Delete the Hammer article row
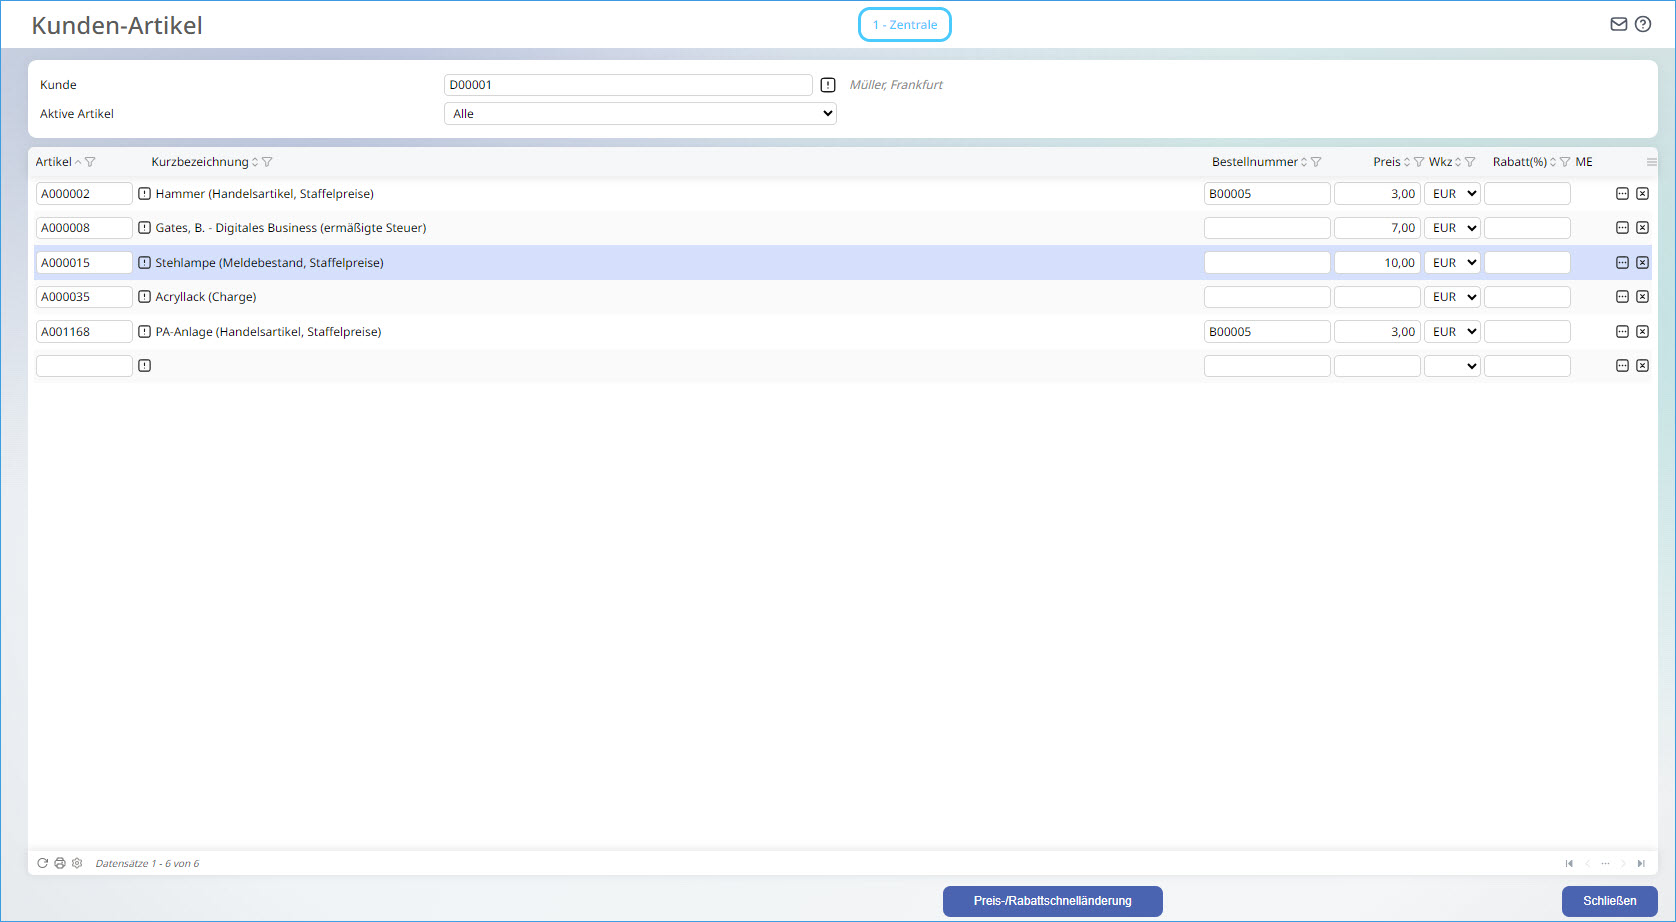The height and width of the screenshot is (922, 1676). click(x=1642, y=194)
